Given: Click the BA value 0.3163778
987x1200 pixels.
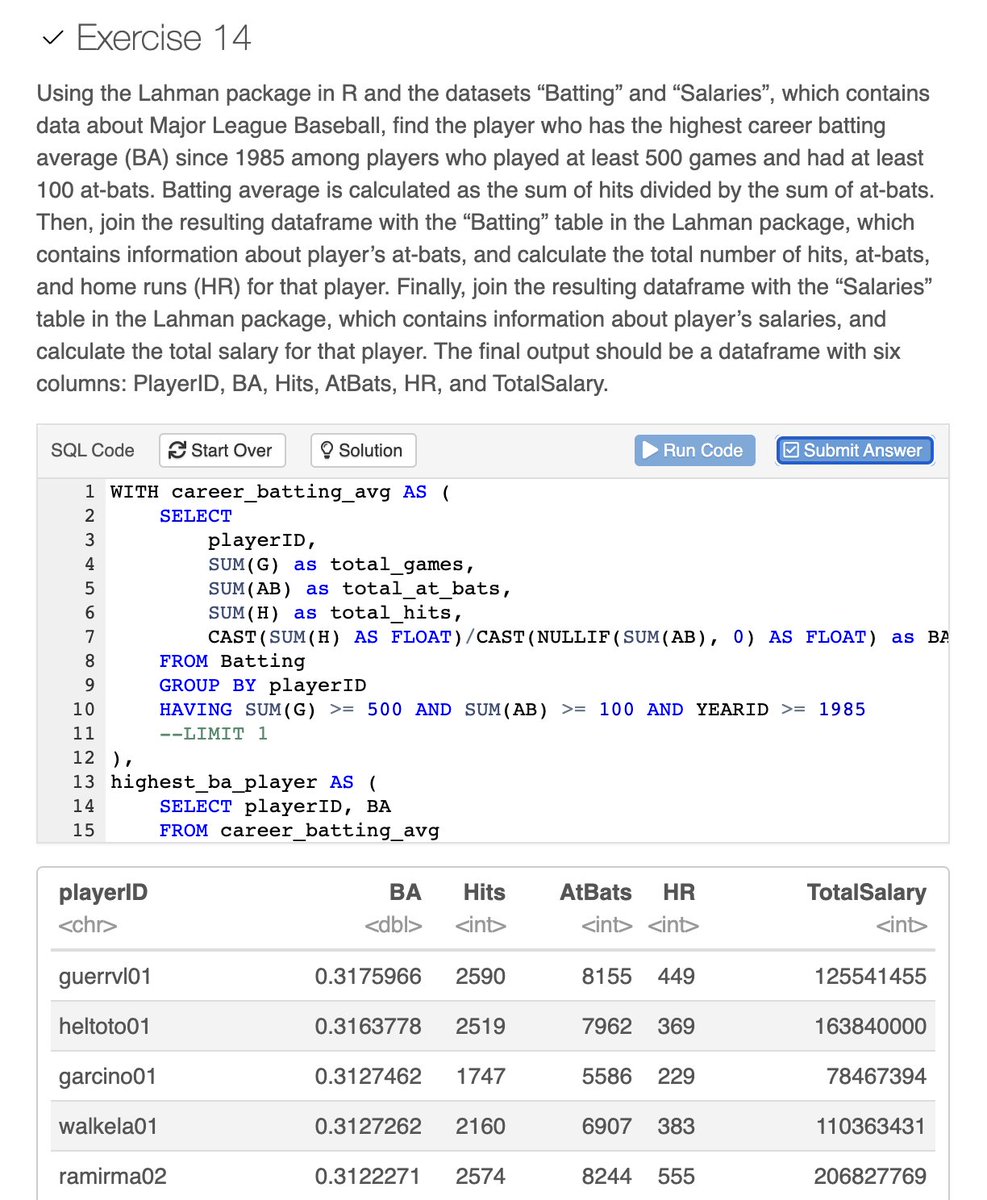Looking at the screenshot, I should pos(368,1026).
